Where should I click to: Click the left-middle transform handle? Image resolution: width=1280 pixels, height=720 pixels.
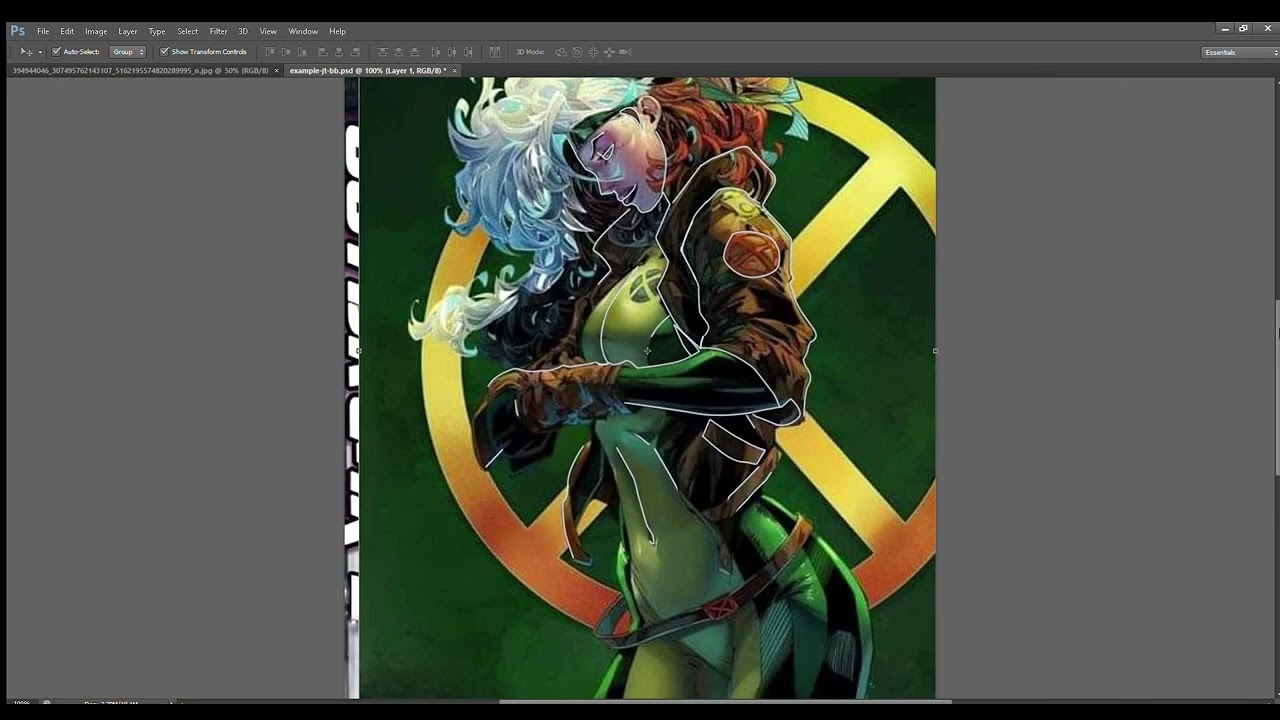[x=359, y=351]
